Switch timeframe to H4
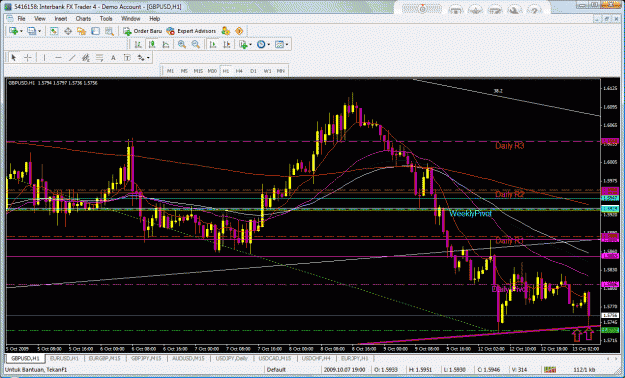The height and width of the screenshot is (378, 625). [x=239, y=71]
